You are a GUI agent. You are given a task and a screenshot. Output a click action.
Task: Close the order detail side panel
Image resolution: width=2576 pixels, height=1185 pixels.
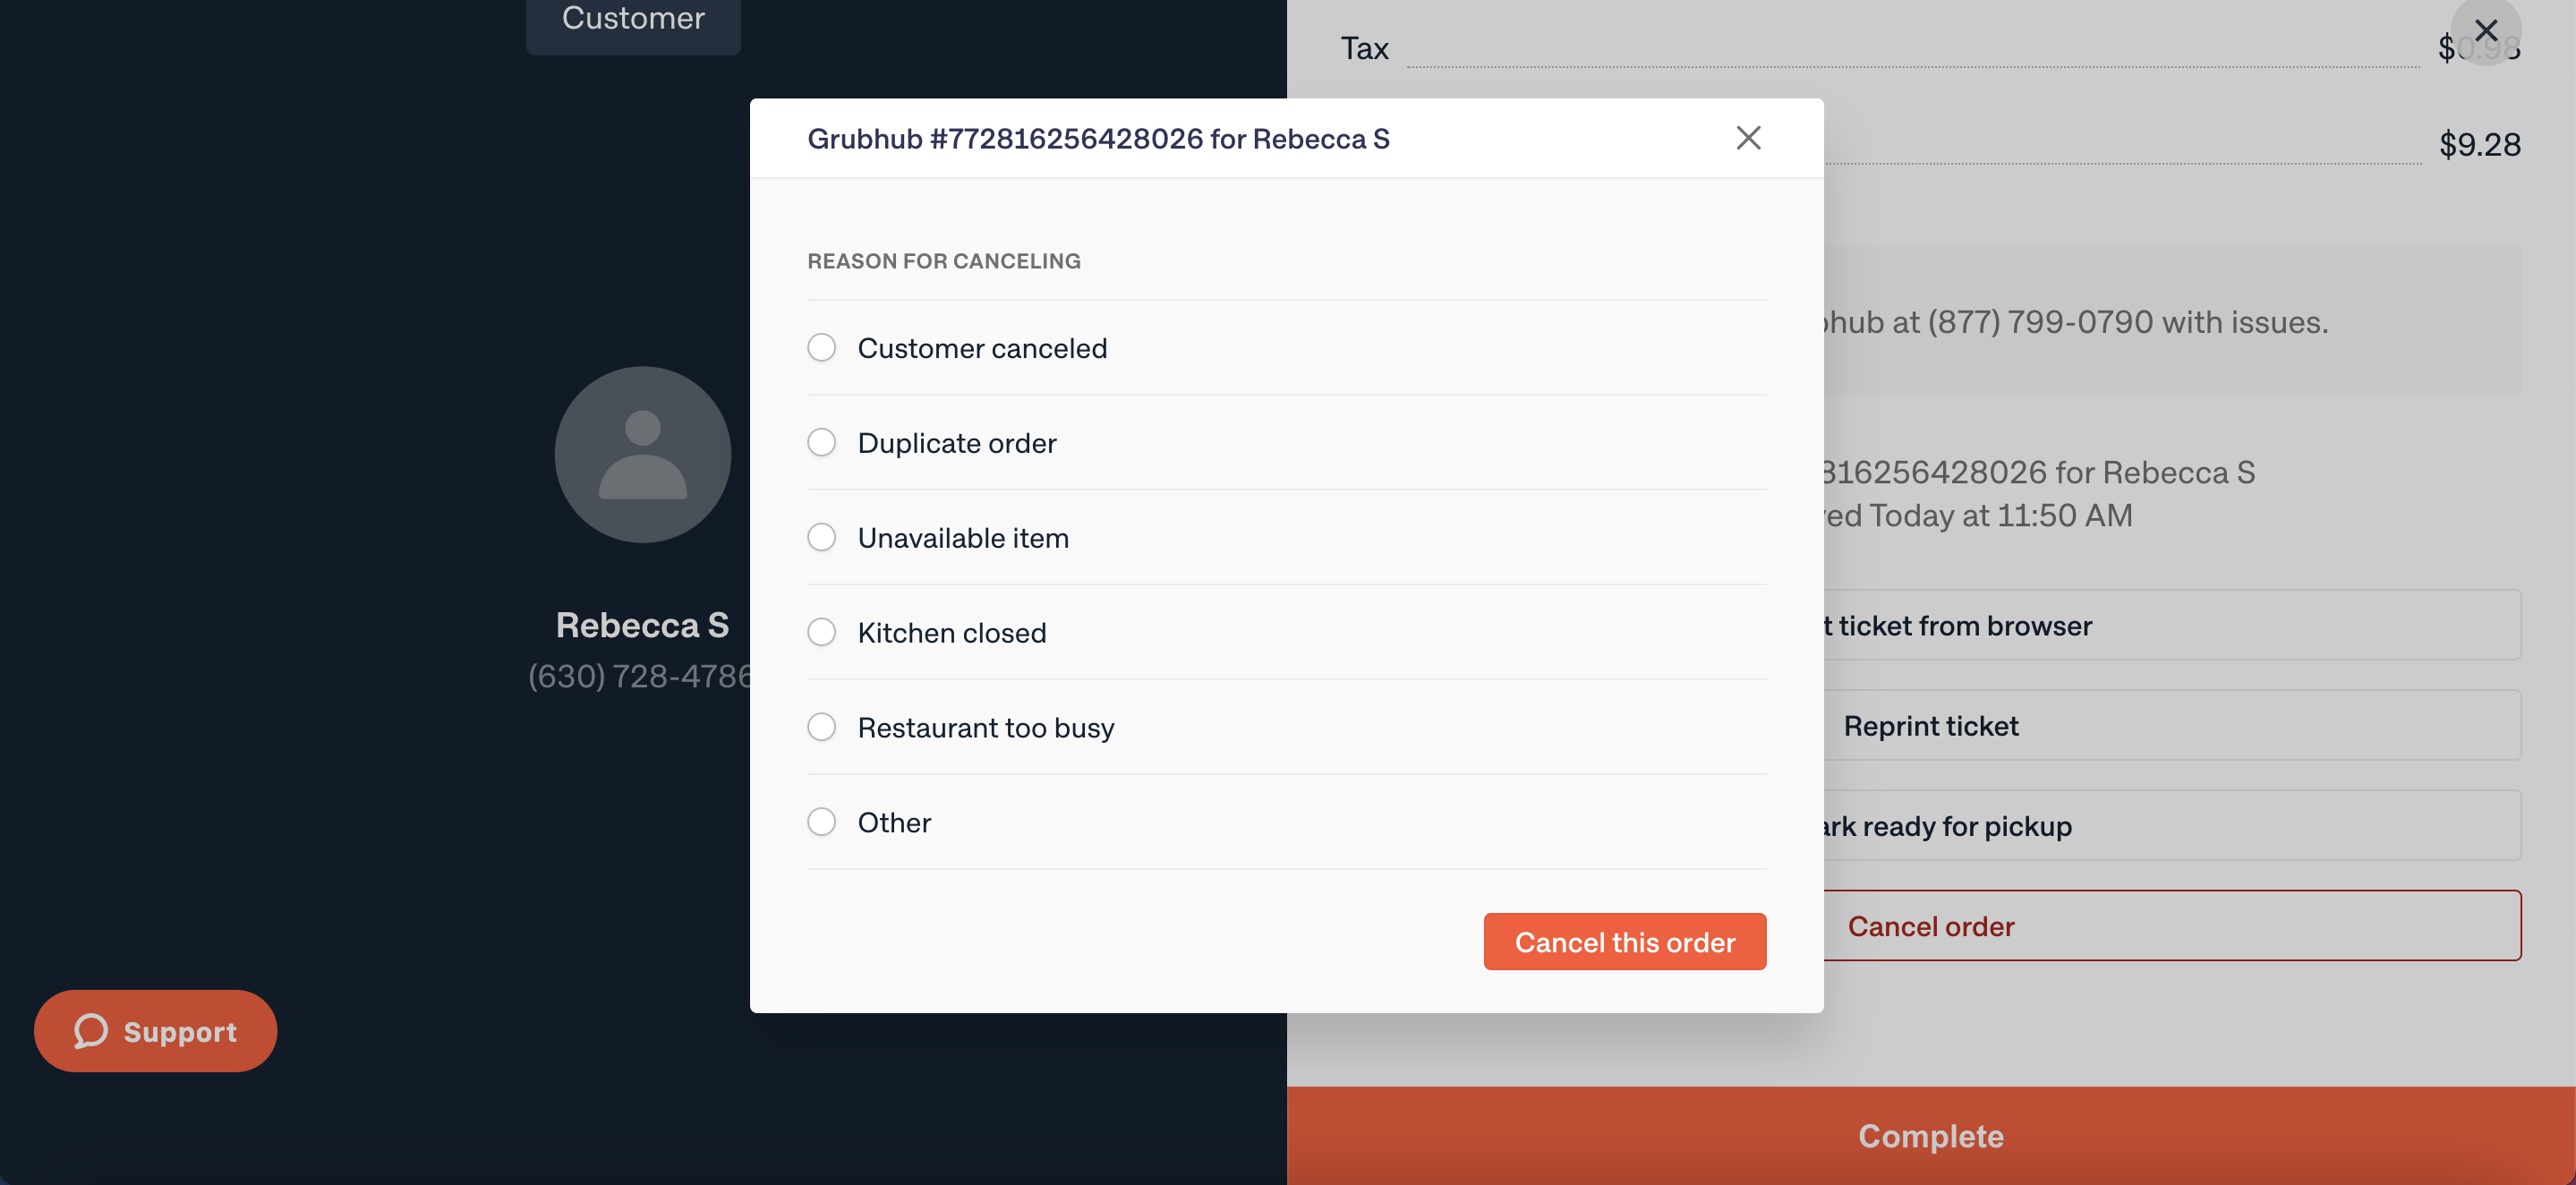(2486, 31)
